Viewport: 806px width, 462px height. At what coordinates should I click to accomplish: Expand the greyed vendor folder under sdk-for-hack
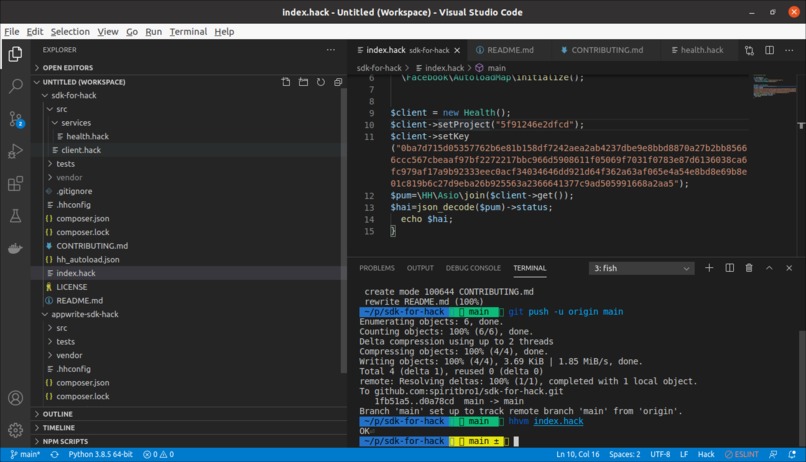click(x=69, y=177)
